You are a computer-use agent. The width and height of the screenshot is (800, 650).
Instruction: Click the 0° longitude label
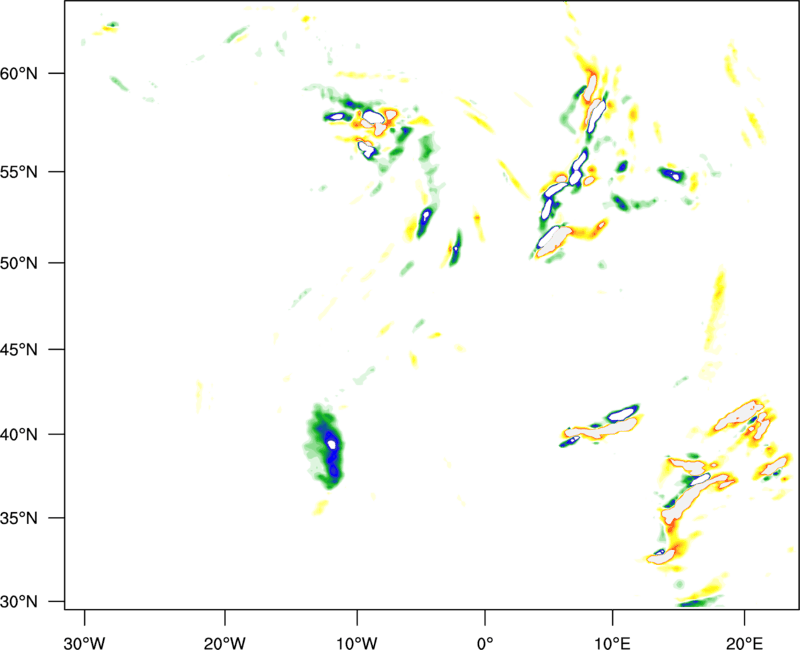(x=485, y=643)
